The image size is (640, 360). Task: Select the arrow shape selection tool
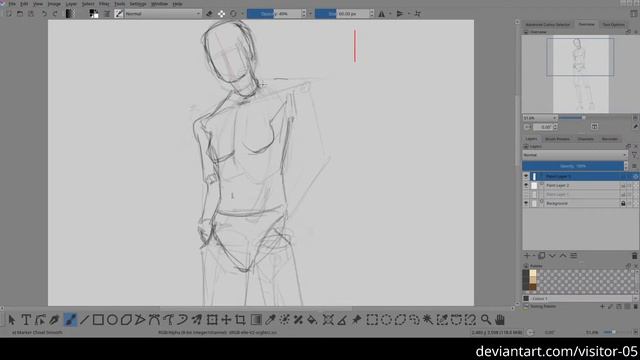pos(12,320)
